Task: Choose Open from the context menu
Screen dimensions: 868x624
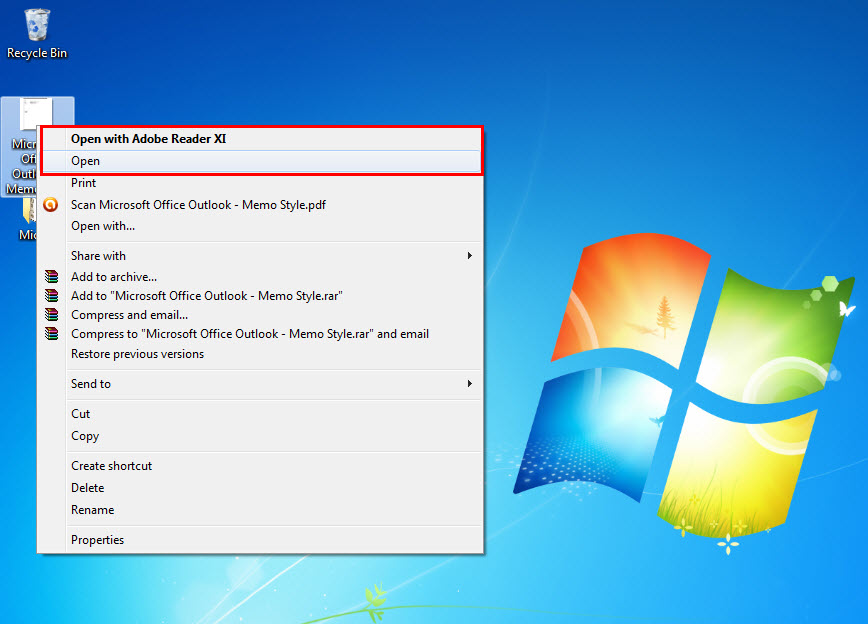Action: (x=85, y=160)
